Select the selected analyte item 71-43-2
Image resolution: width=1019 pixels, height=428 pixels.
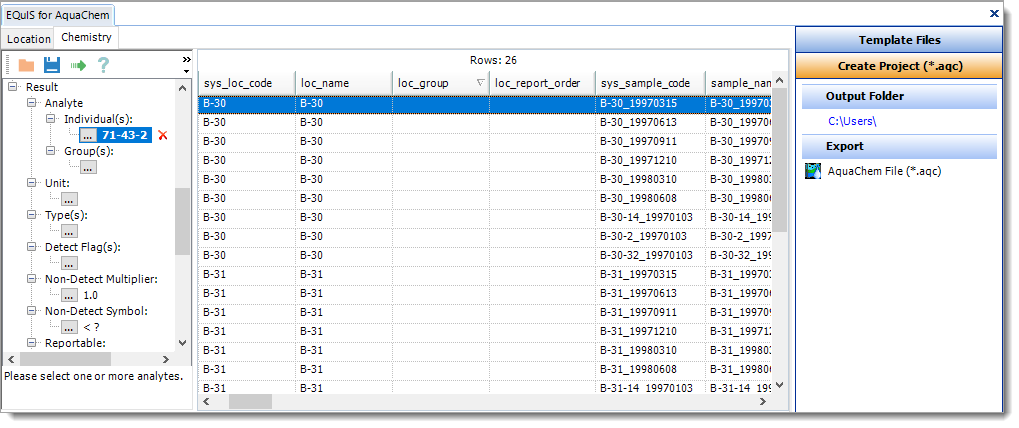coord(124,135)
